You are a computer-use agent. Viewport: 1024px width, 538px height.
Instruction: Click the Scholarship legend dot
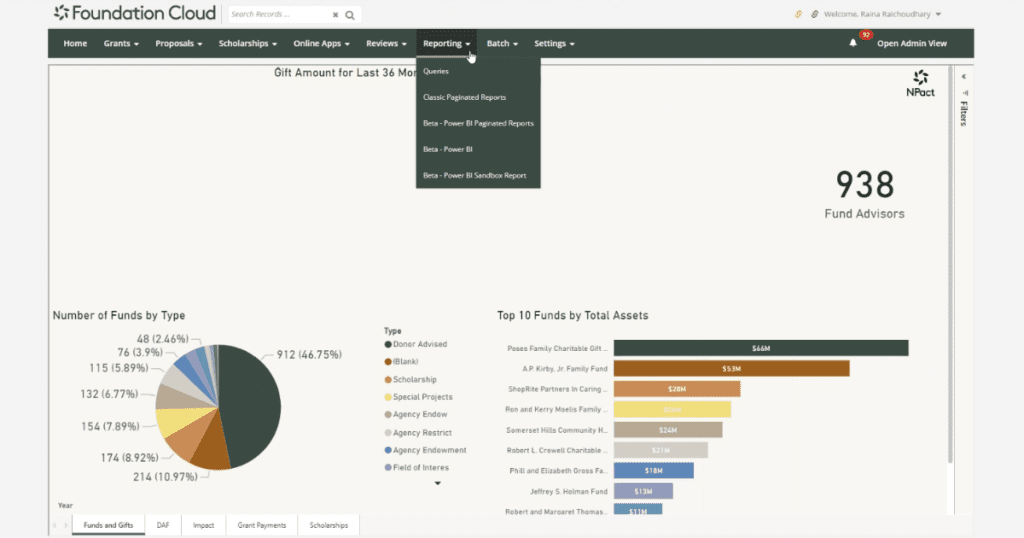coord(388,379)
